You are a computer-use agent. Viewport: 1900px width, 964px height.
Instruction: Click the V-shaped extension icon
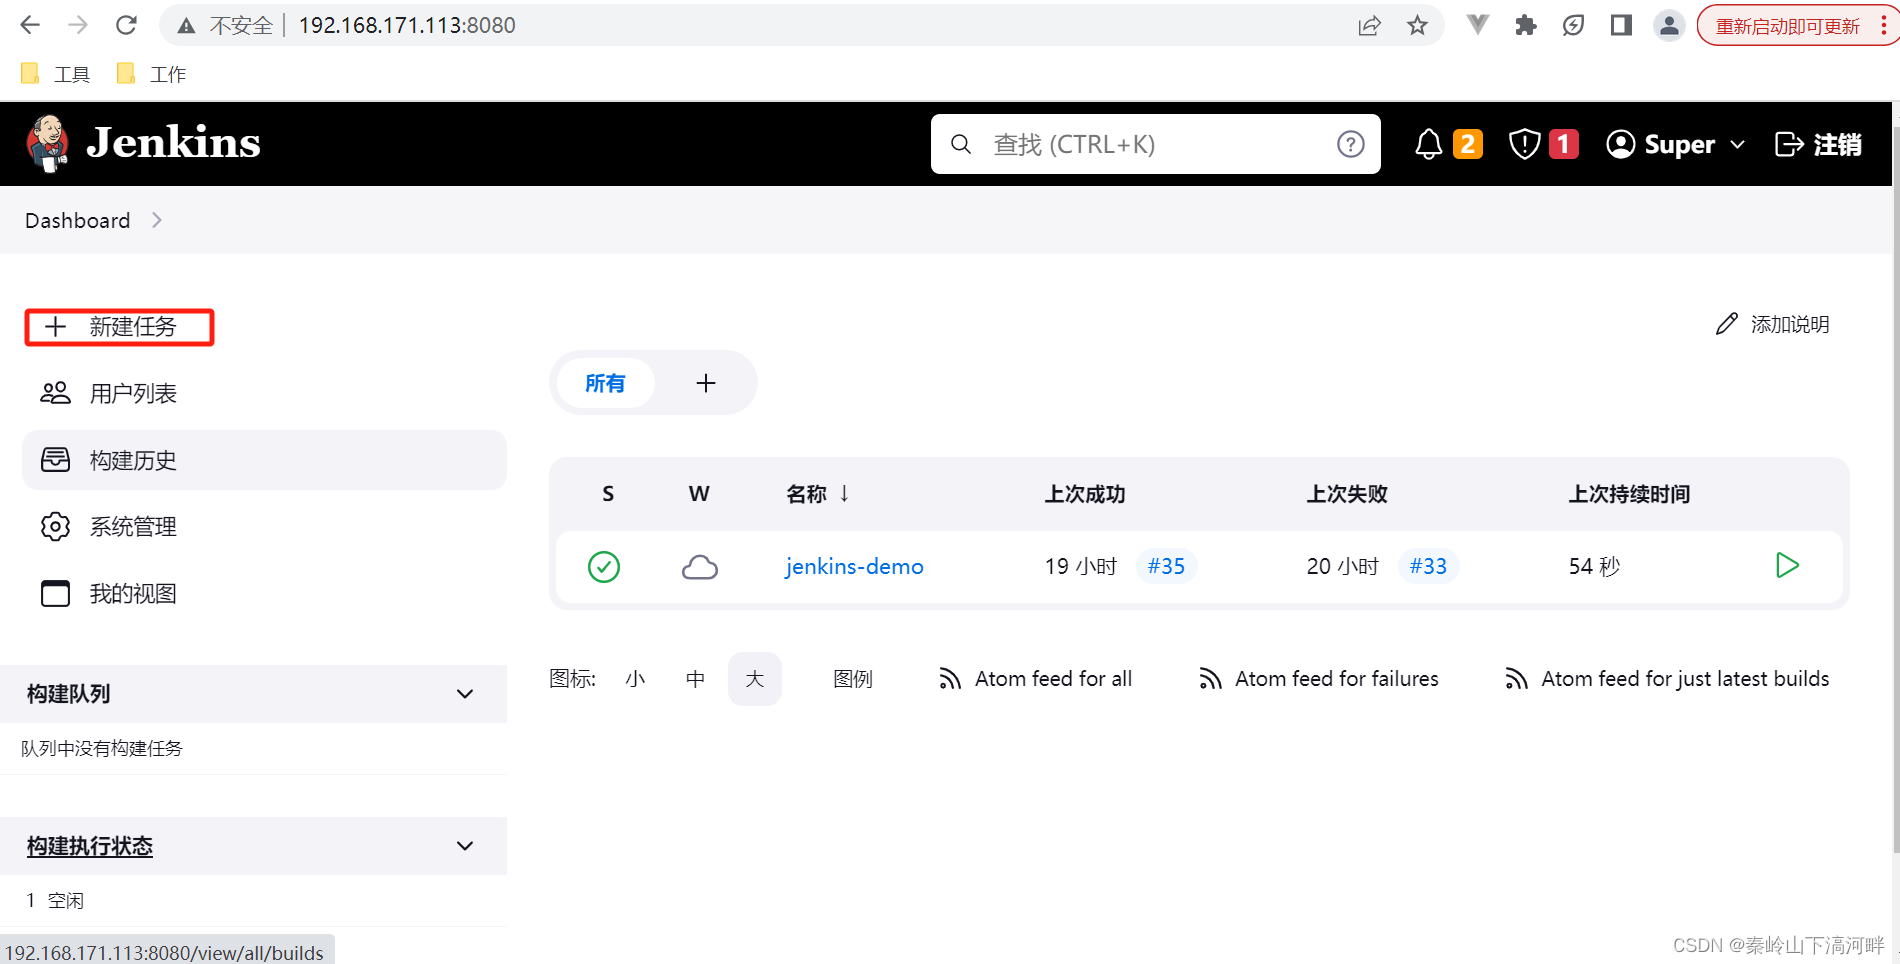point(1477,25)
